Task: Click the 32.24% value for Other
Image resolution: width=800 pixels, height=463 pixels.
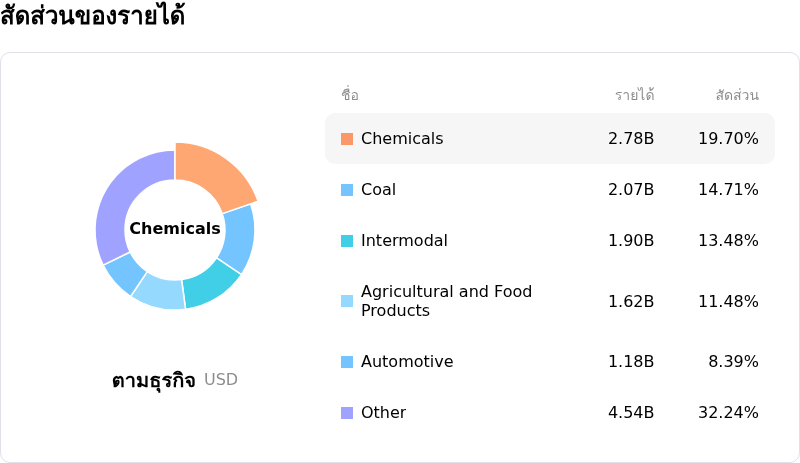Action: click(728, 412)
